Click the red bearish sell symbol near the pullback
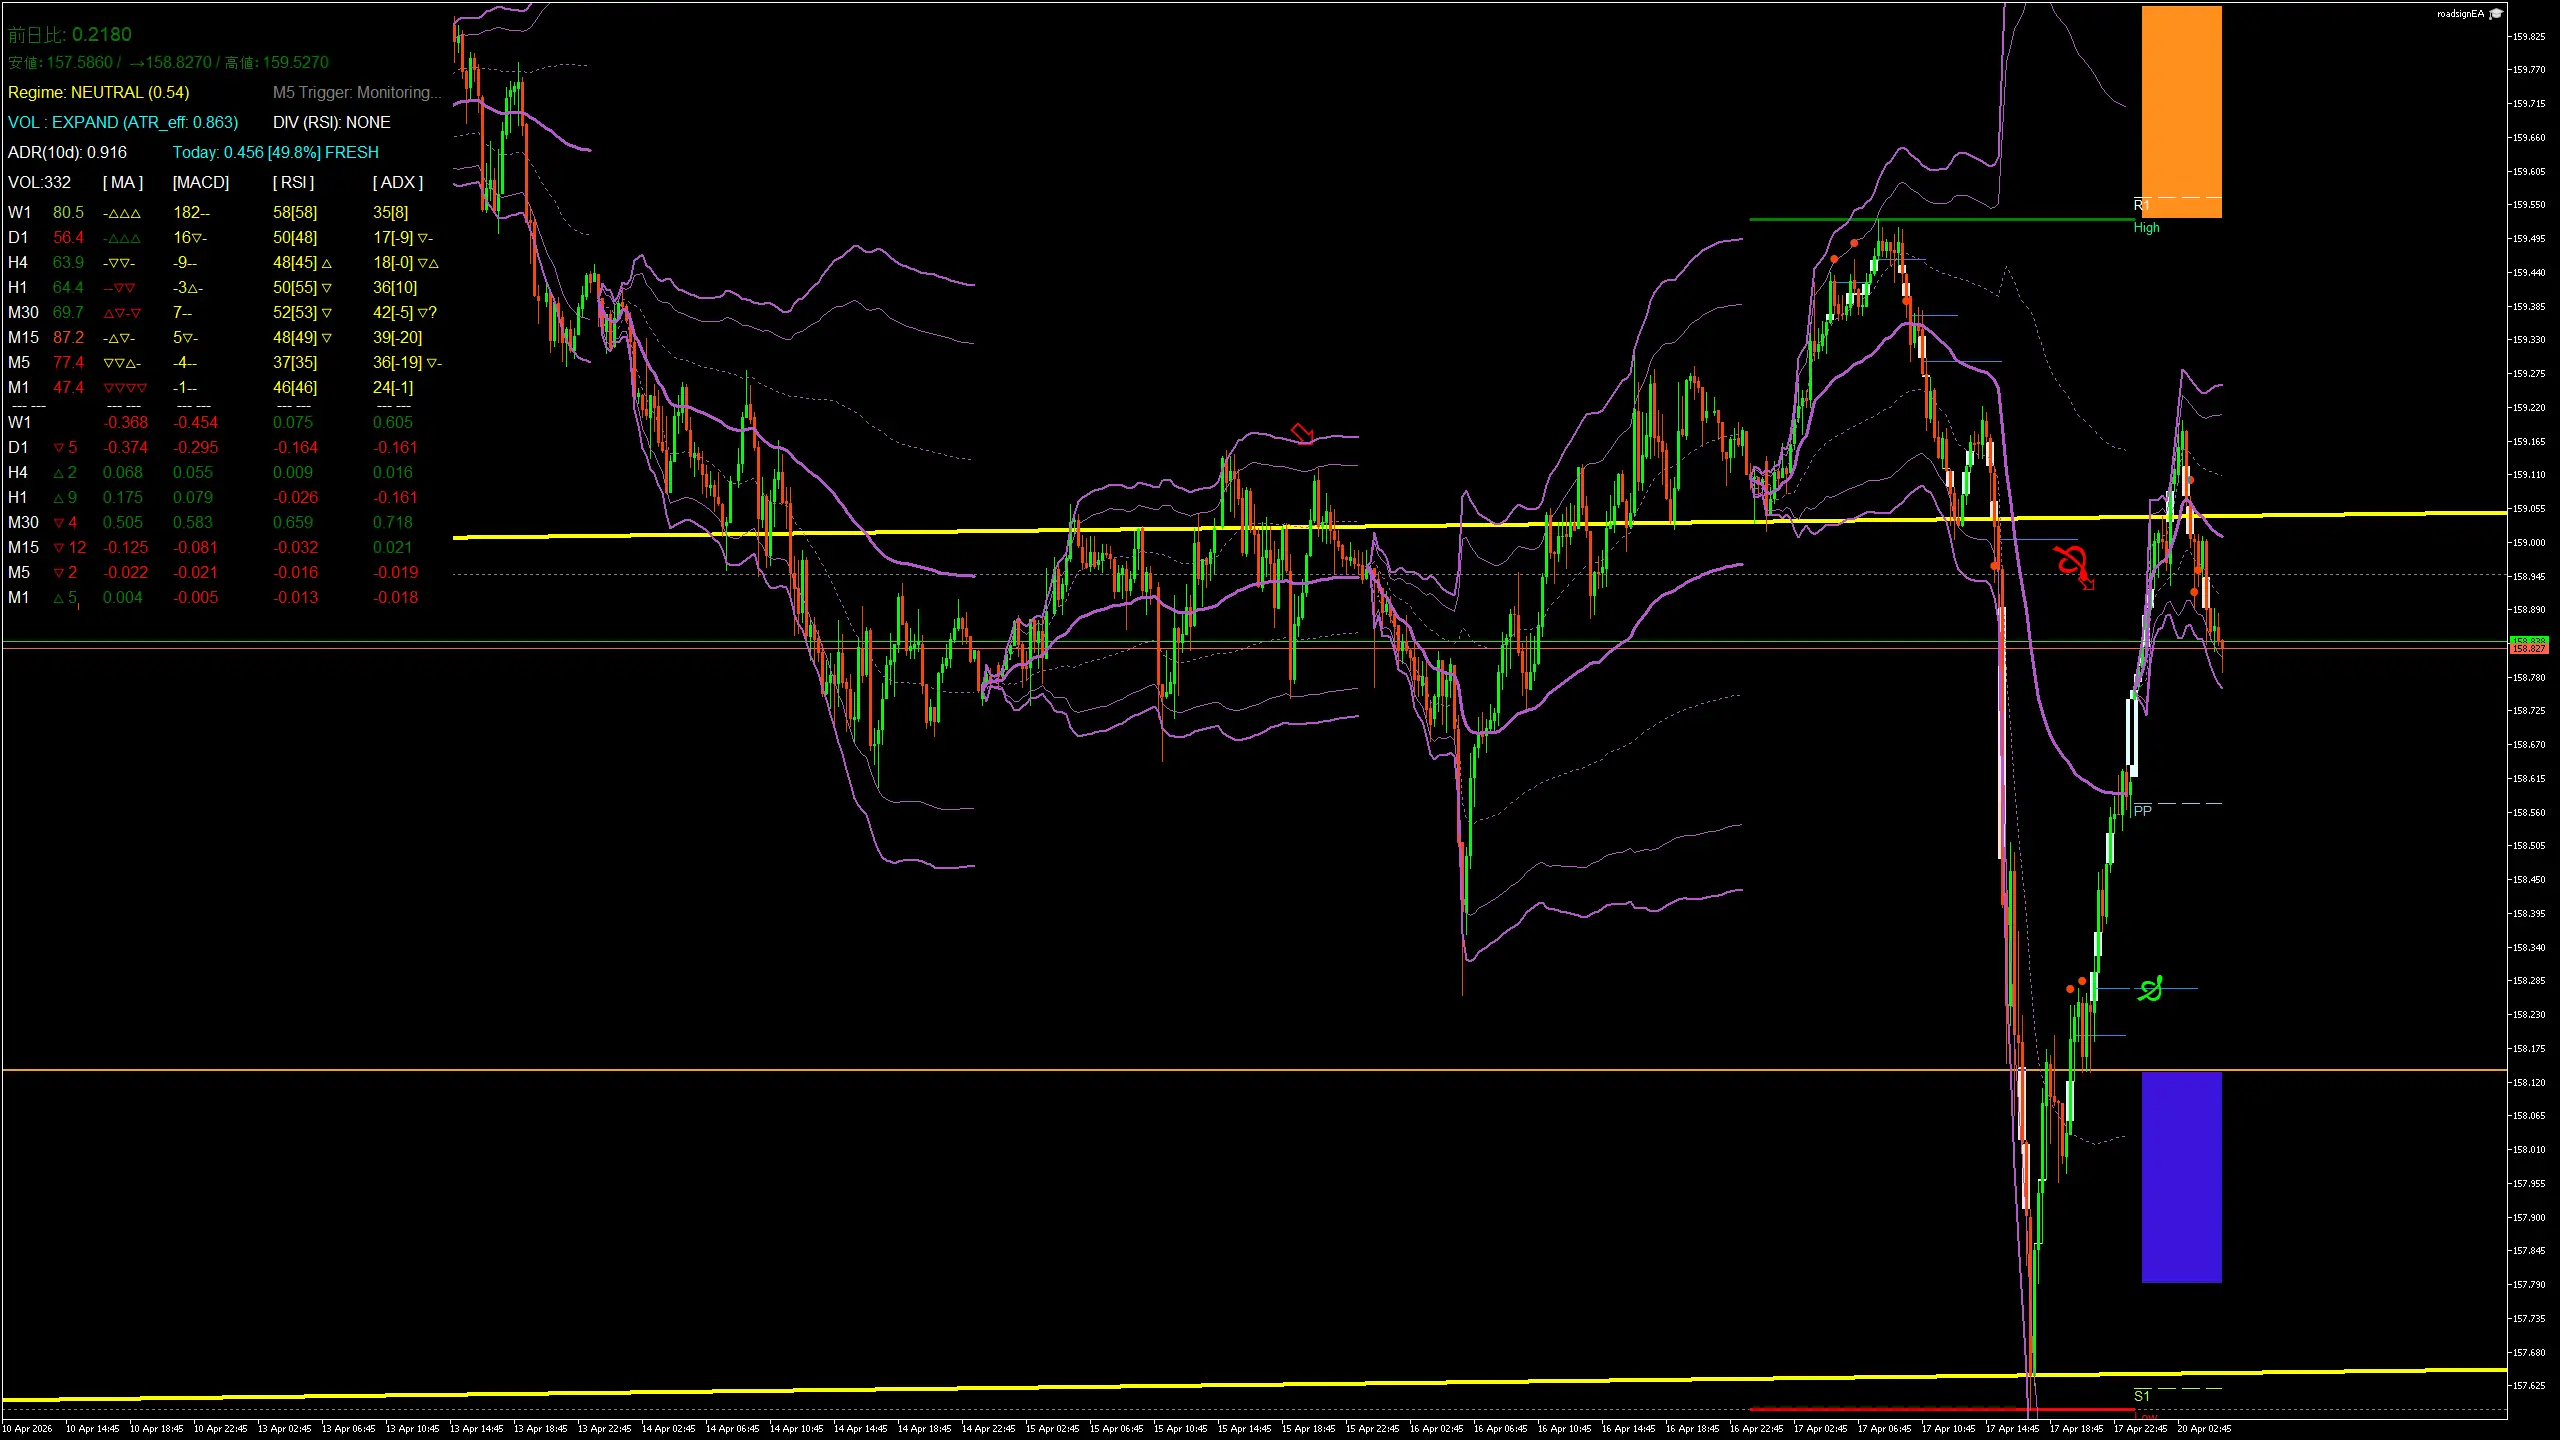The height and width of the screenshot is (1440, 2560). (x=2075, y=565)
